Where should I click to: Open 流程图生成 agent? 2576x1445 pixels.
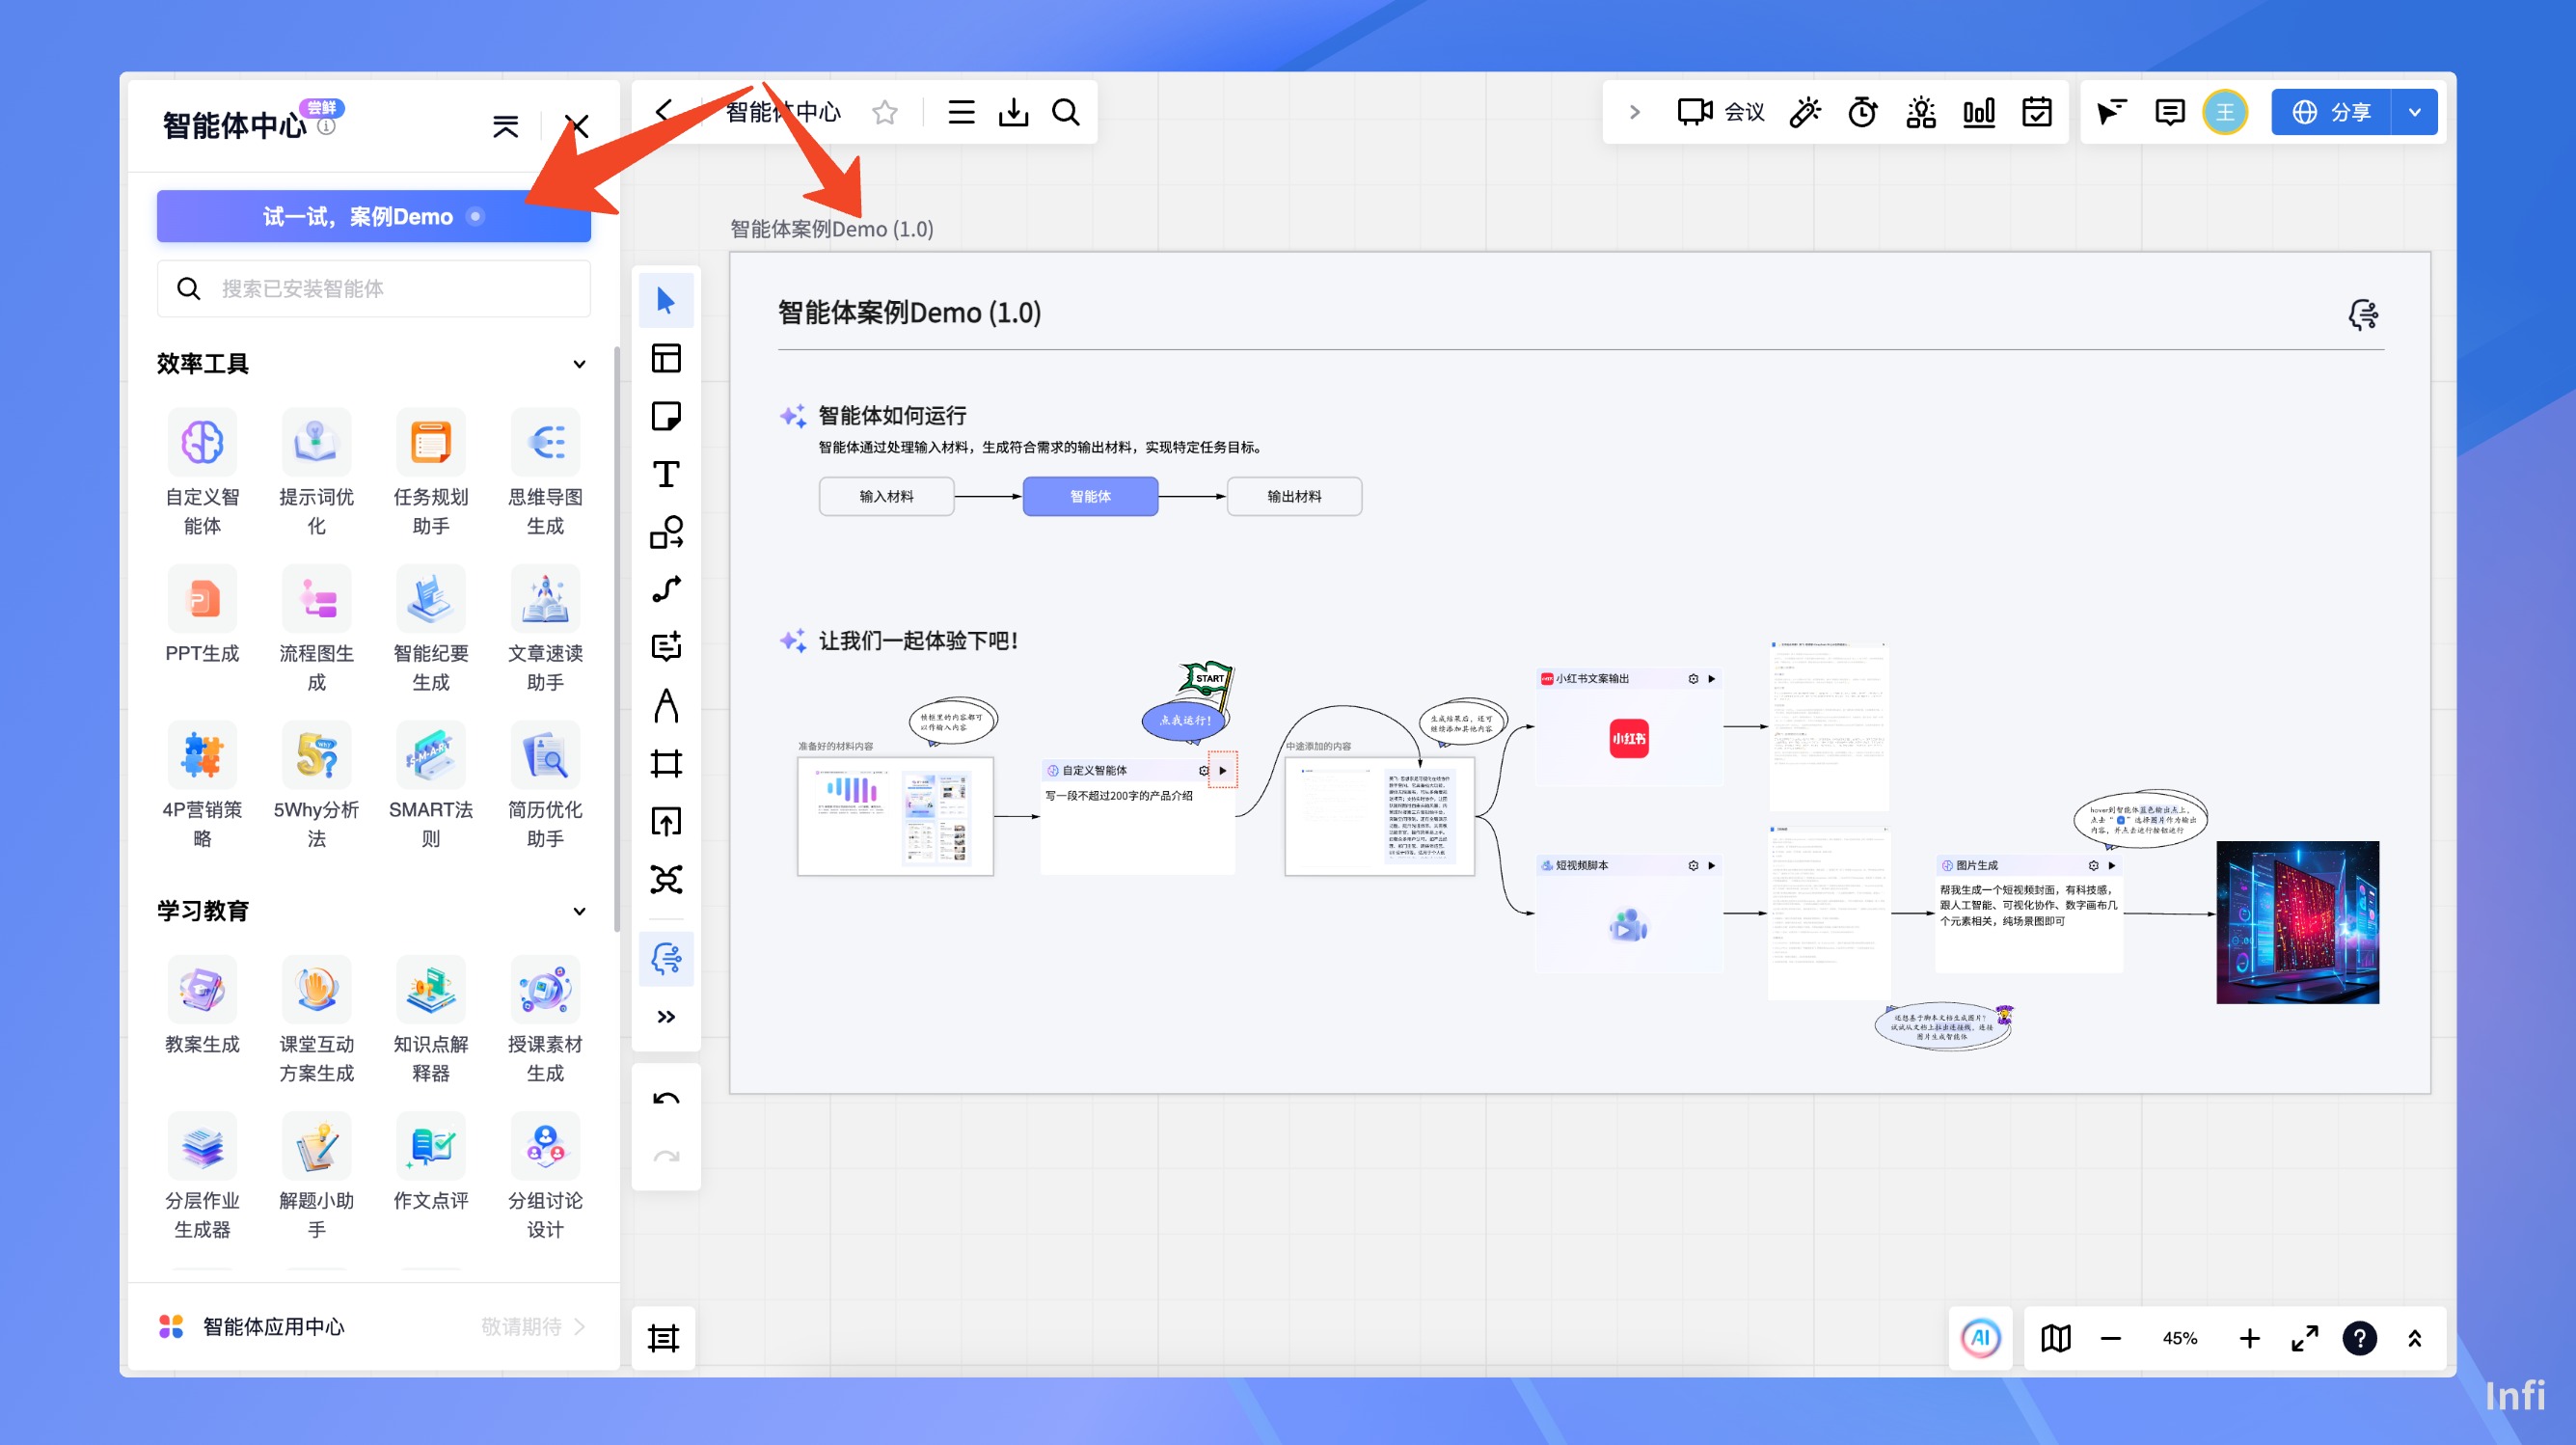pos(316,629)
